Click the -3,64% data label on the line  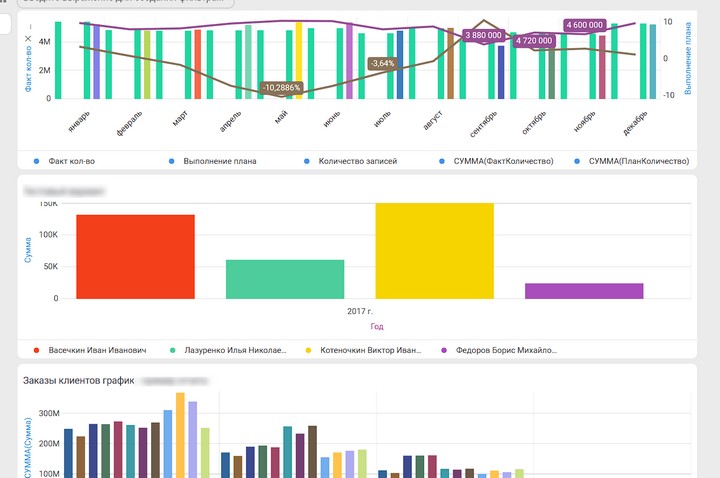(x=382, y=63)
